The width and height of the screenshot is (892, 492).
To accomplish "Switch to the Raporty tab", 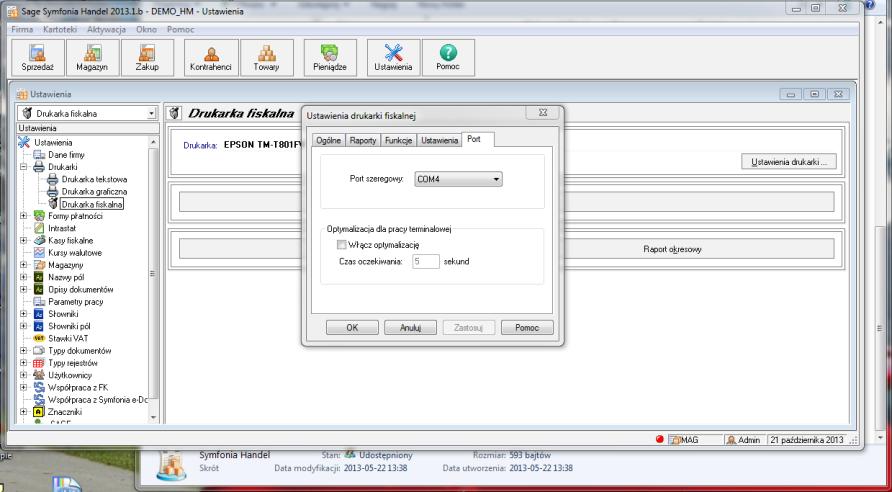I will 363,140.
